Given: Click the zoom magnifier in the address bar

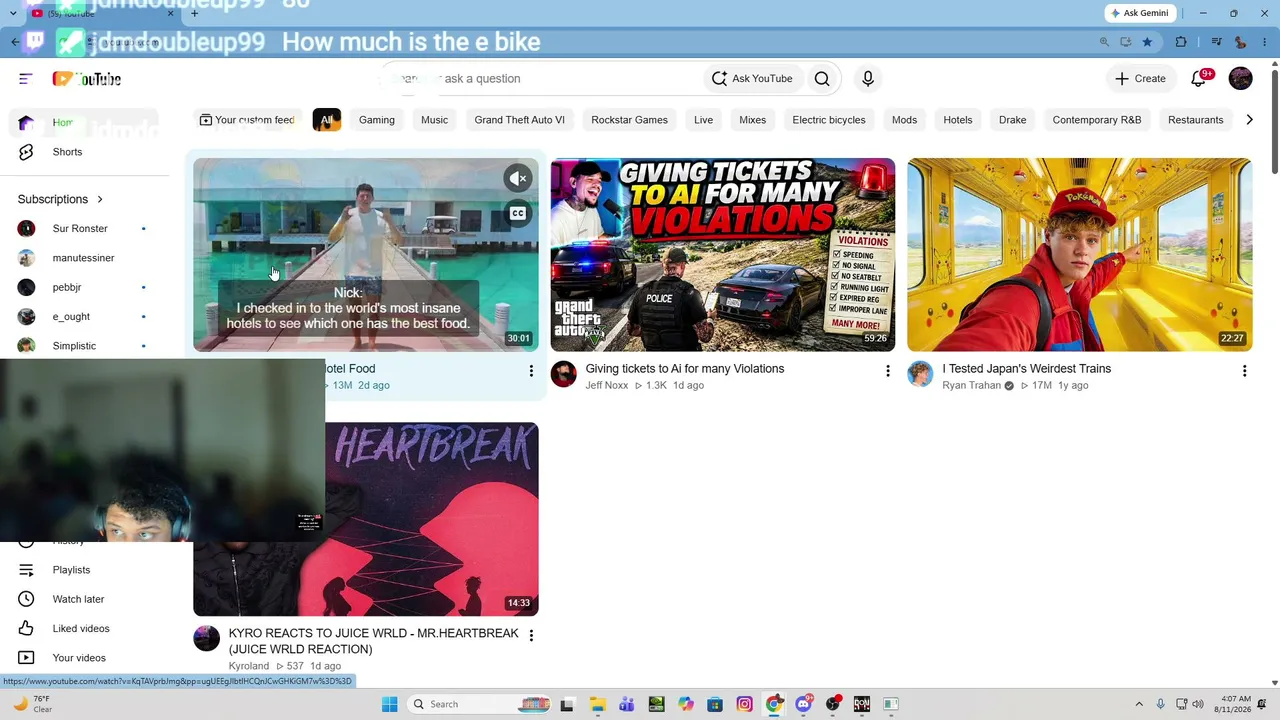Looking at the screenshot, I should click(1104, 42).
